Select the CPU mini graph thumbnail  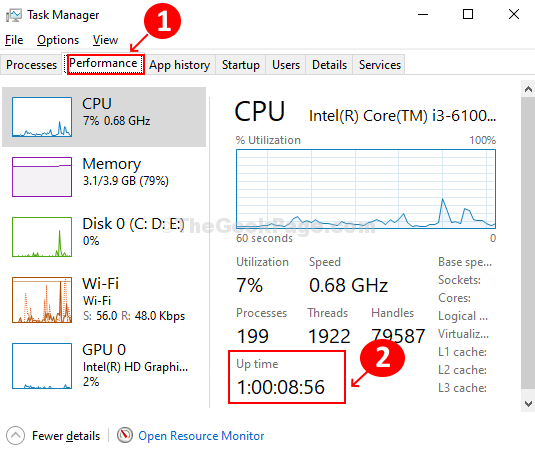[x=42, y=117]
